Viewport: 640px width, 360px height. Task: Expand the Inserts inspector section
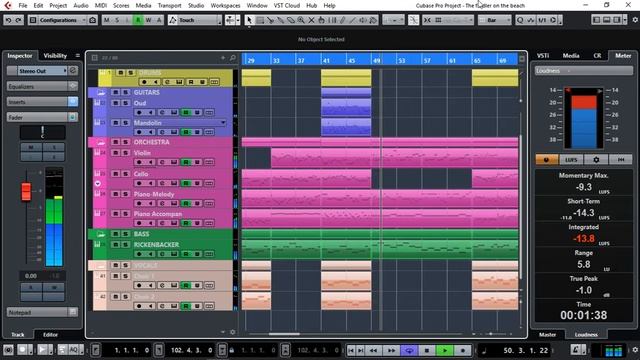(42, 102)
